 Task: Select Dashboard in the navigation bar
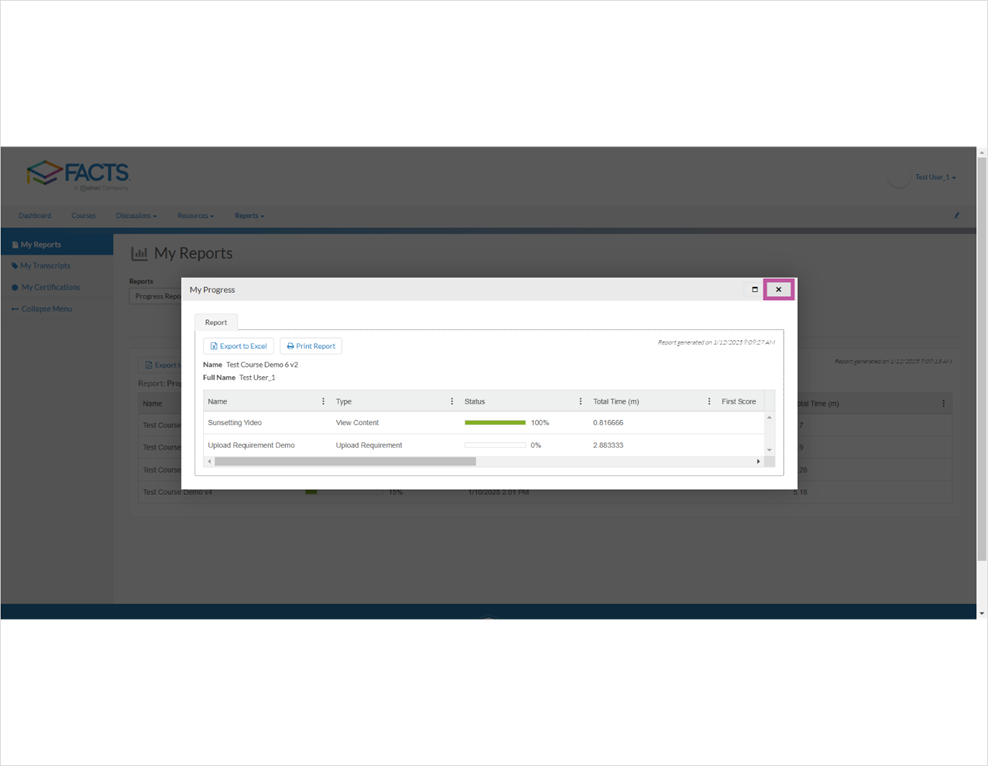pyautogui.click(x=34, y=215)
